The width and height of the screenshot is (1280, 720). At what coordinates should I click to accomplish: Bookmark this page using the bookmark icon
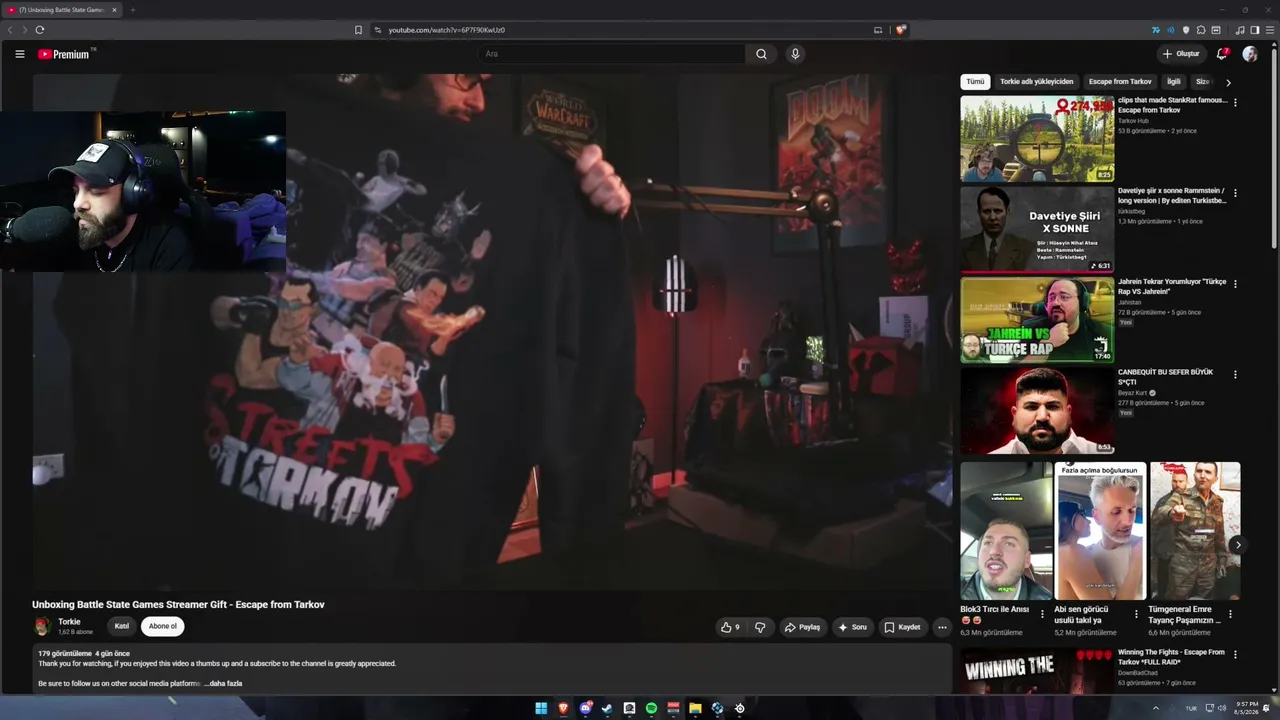[x=358, y=30]
